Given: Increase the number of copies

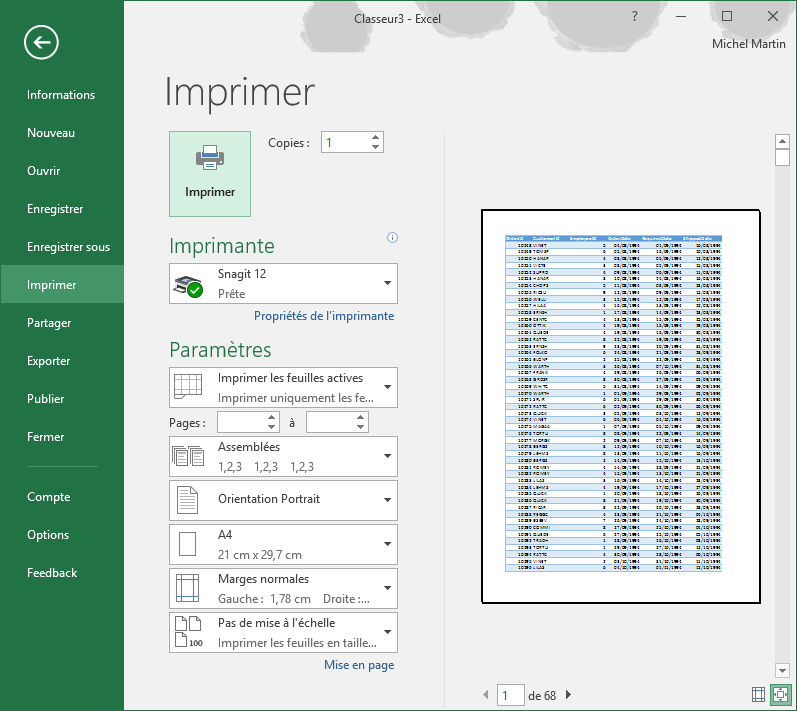Looking at the screenshot, I should click(375, 138).
